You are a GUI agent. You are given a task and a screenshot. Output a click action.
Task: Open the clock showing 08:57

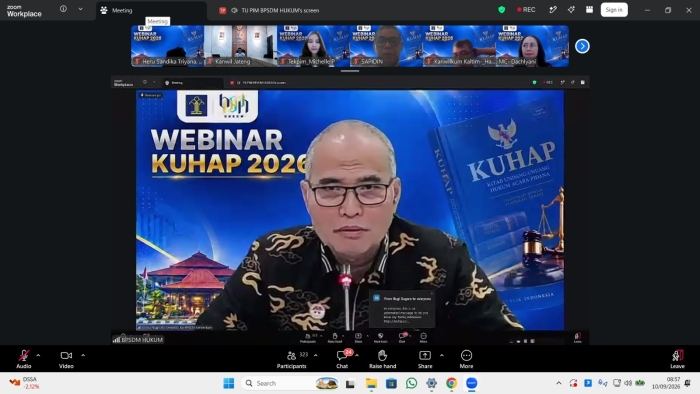tap(666, 383)
